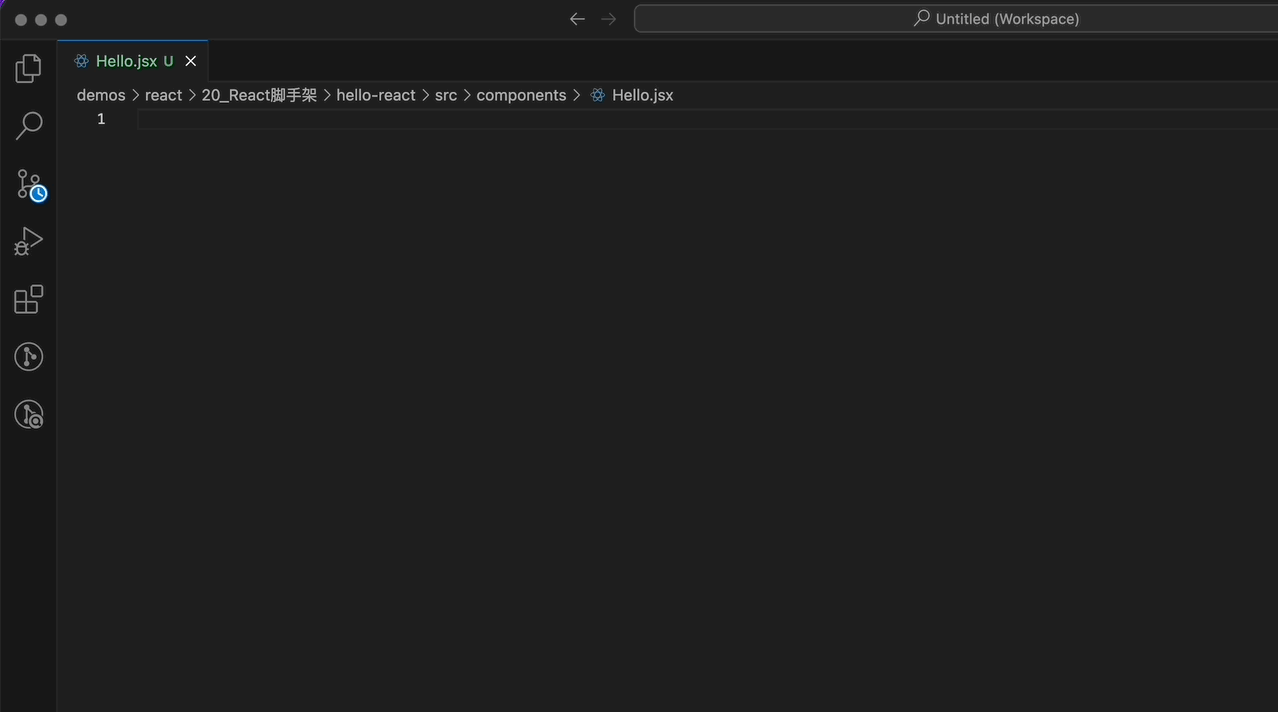Select the 20_React脚手架 breadcrumb item
The width and height of the screenshot is (1278, 712).
coord(258,94)
